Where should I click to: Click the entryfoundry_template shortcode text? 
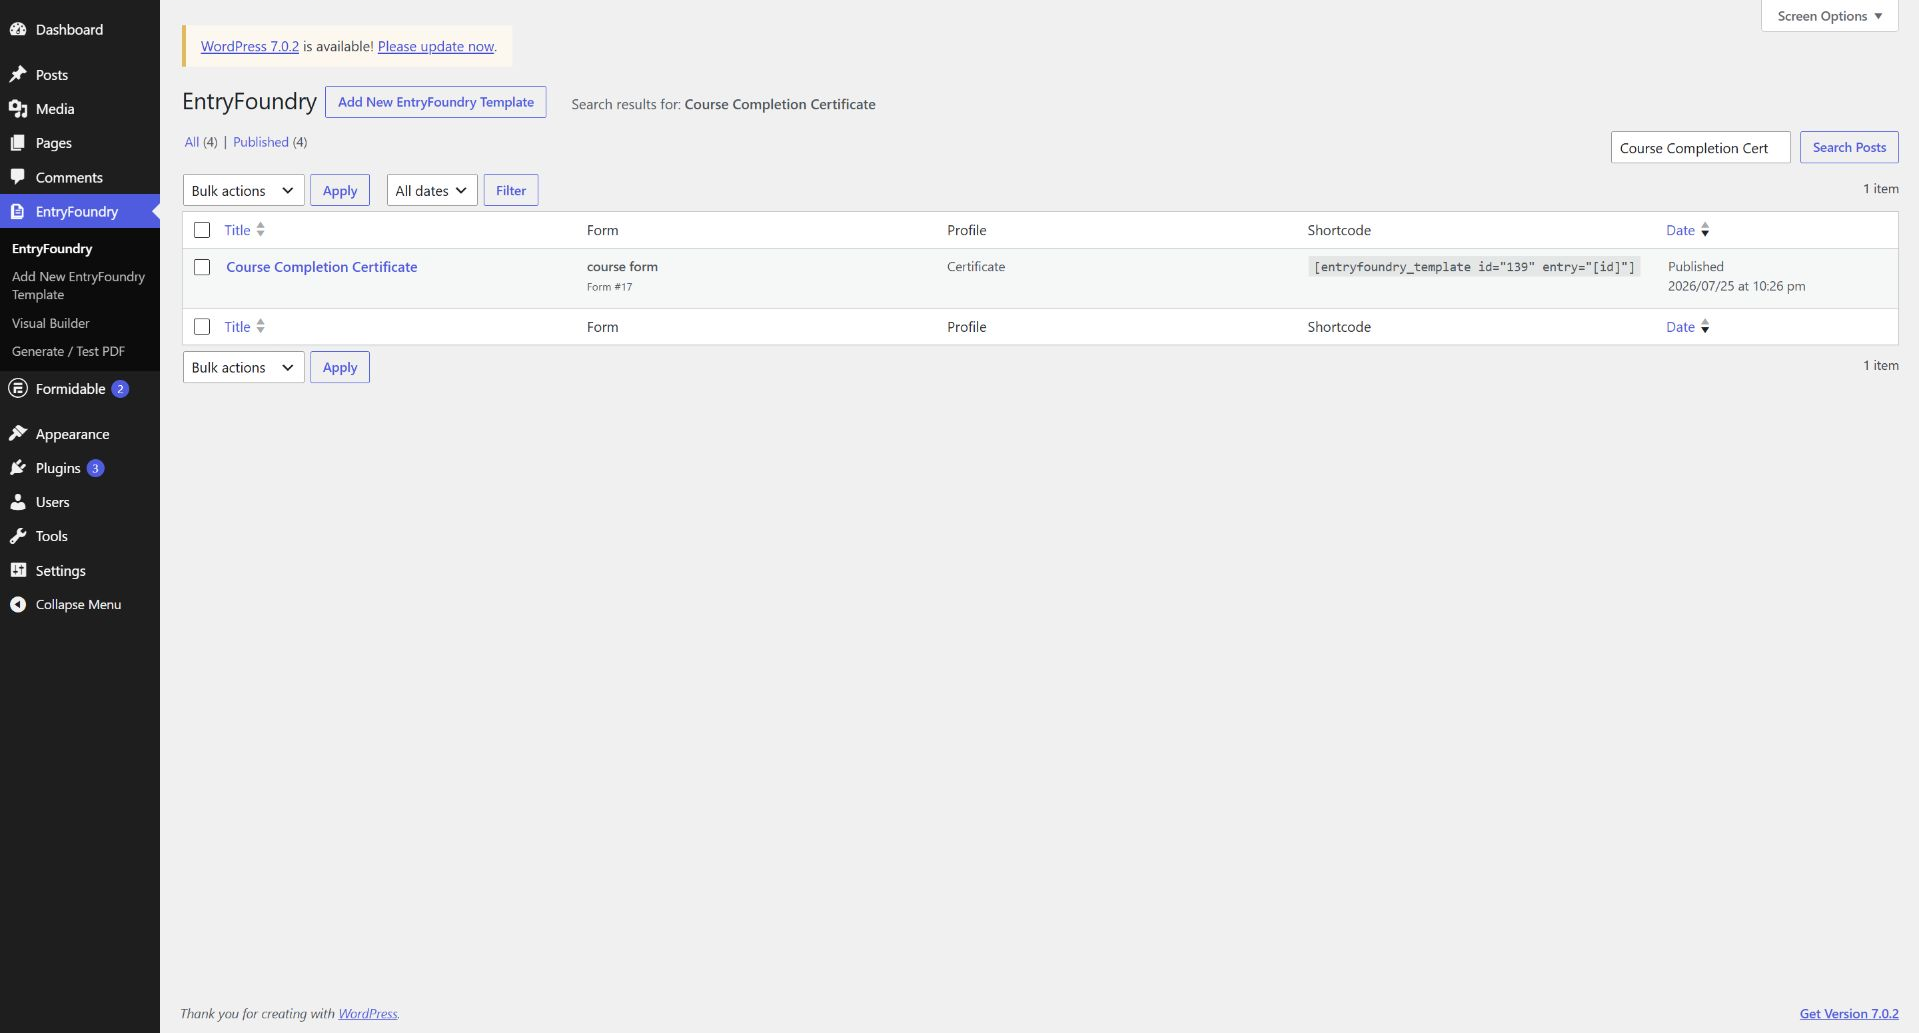click(x=1474, y=267)
